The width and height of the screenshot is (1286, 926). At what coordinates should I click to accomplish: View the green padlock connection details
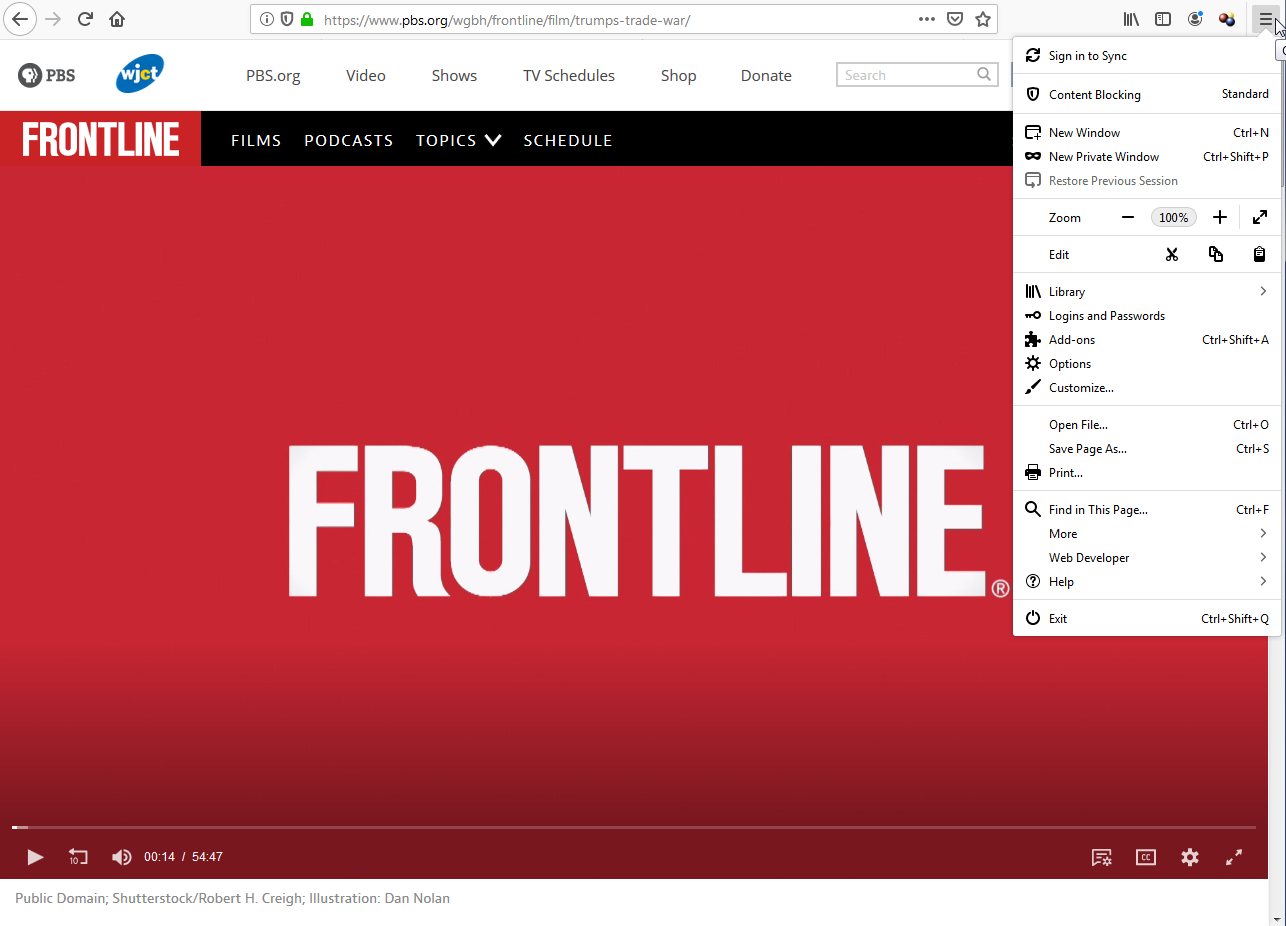coord(307,19)
